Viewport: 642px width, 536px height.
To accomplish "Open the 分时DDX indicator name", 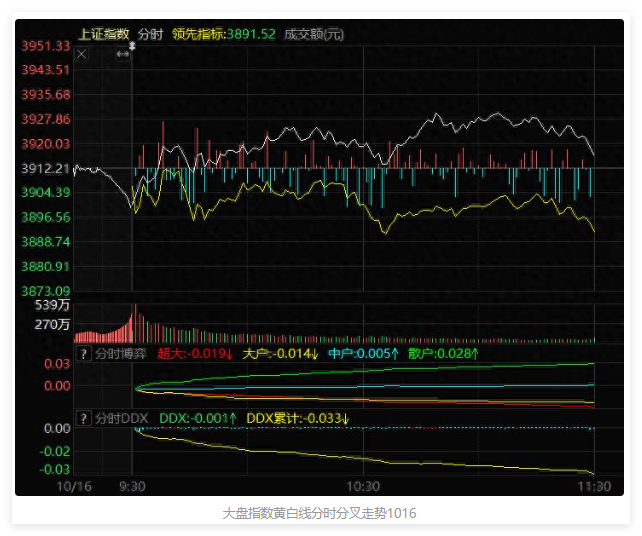I will [x=121, y=417].
